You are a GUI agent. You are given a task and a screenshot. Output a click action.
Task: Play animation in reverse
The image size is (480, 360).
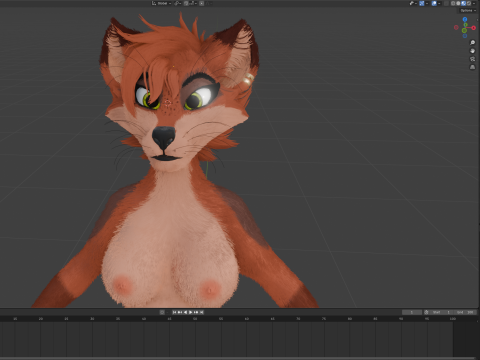(185, 312)
